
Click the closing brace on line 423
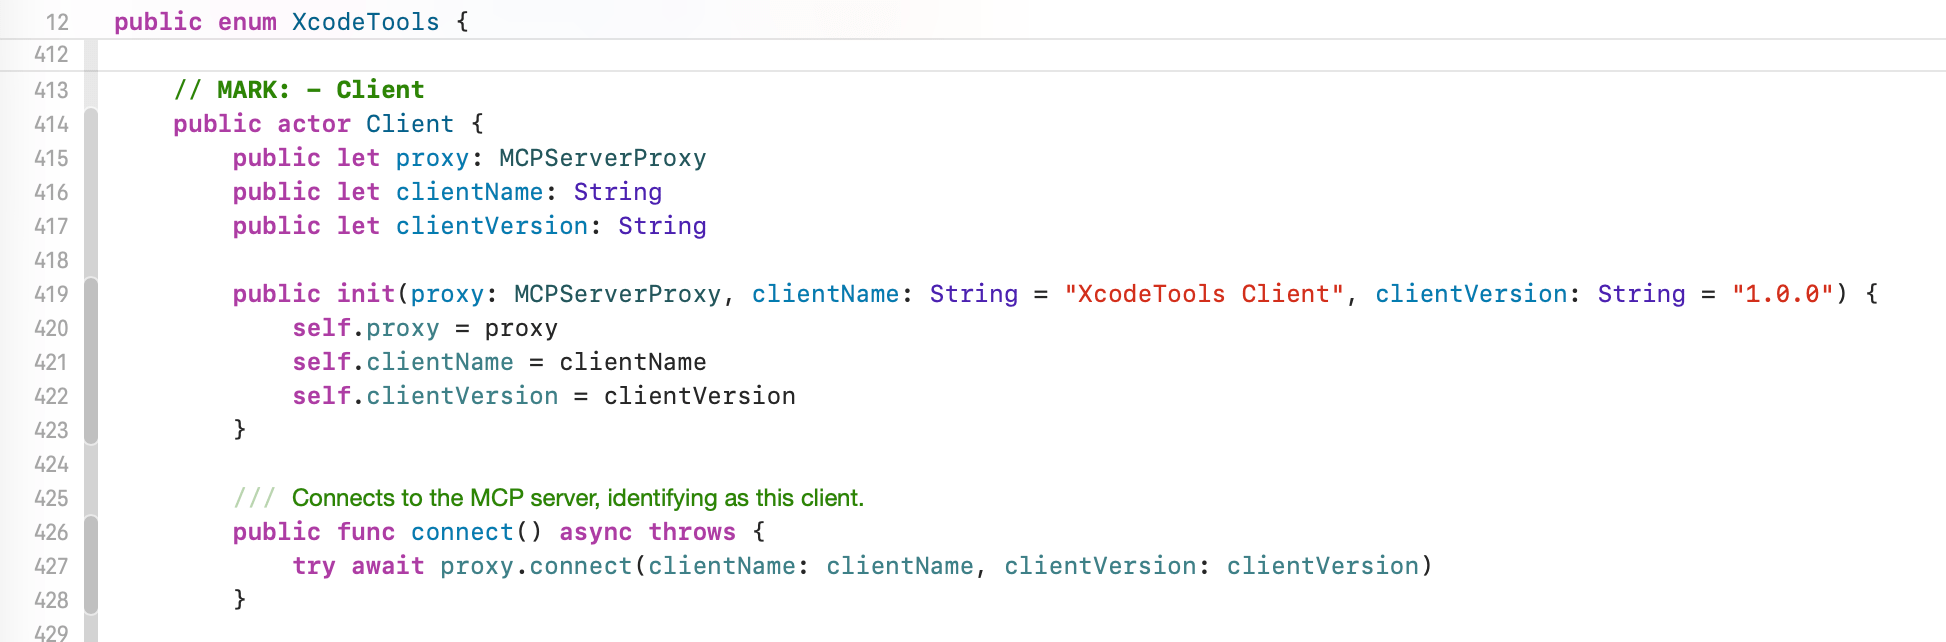click(240, 429)
